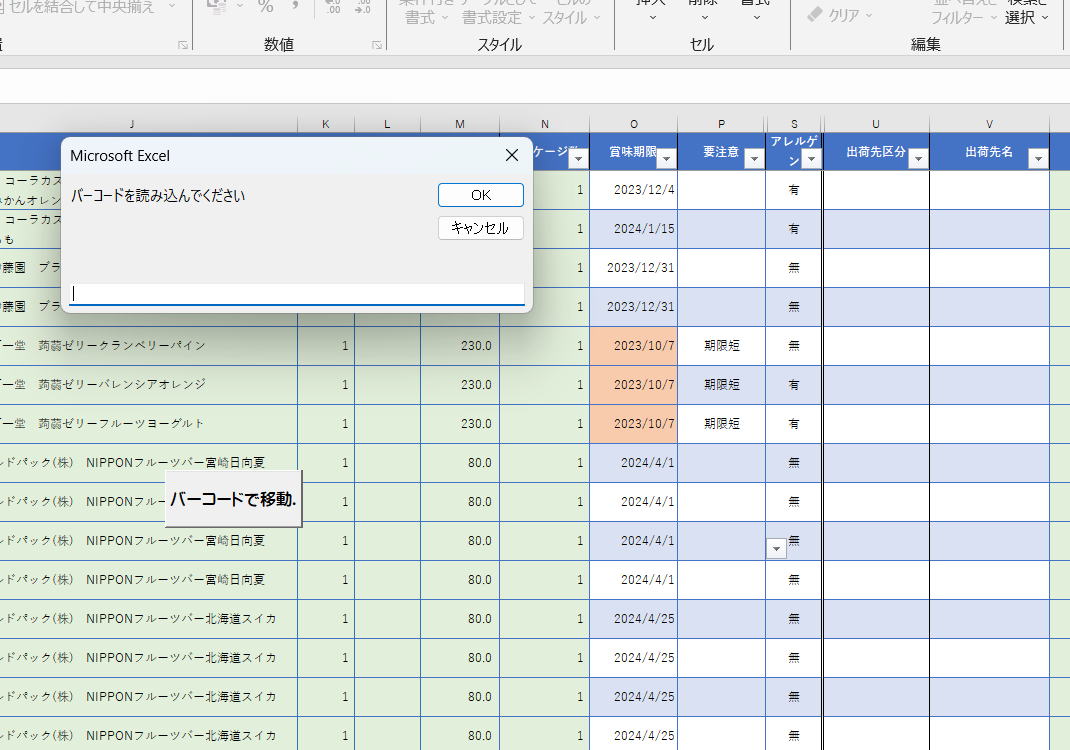
Task: Select column V header
Action: pos(989,124)
